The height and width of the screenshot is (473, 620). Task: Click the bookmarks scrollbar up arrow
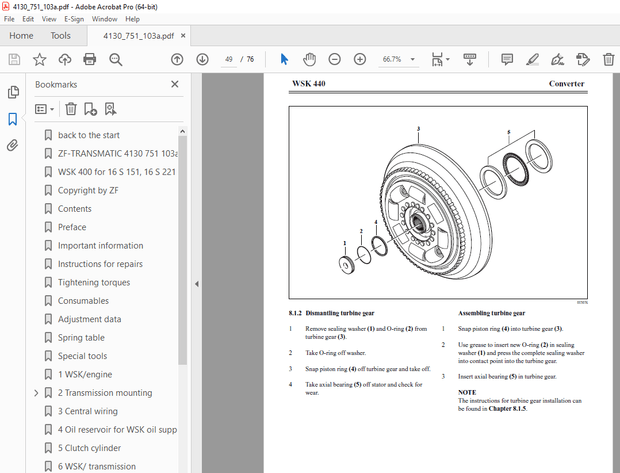click(182, 131)
